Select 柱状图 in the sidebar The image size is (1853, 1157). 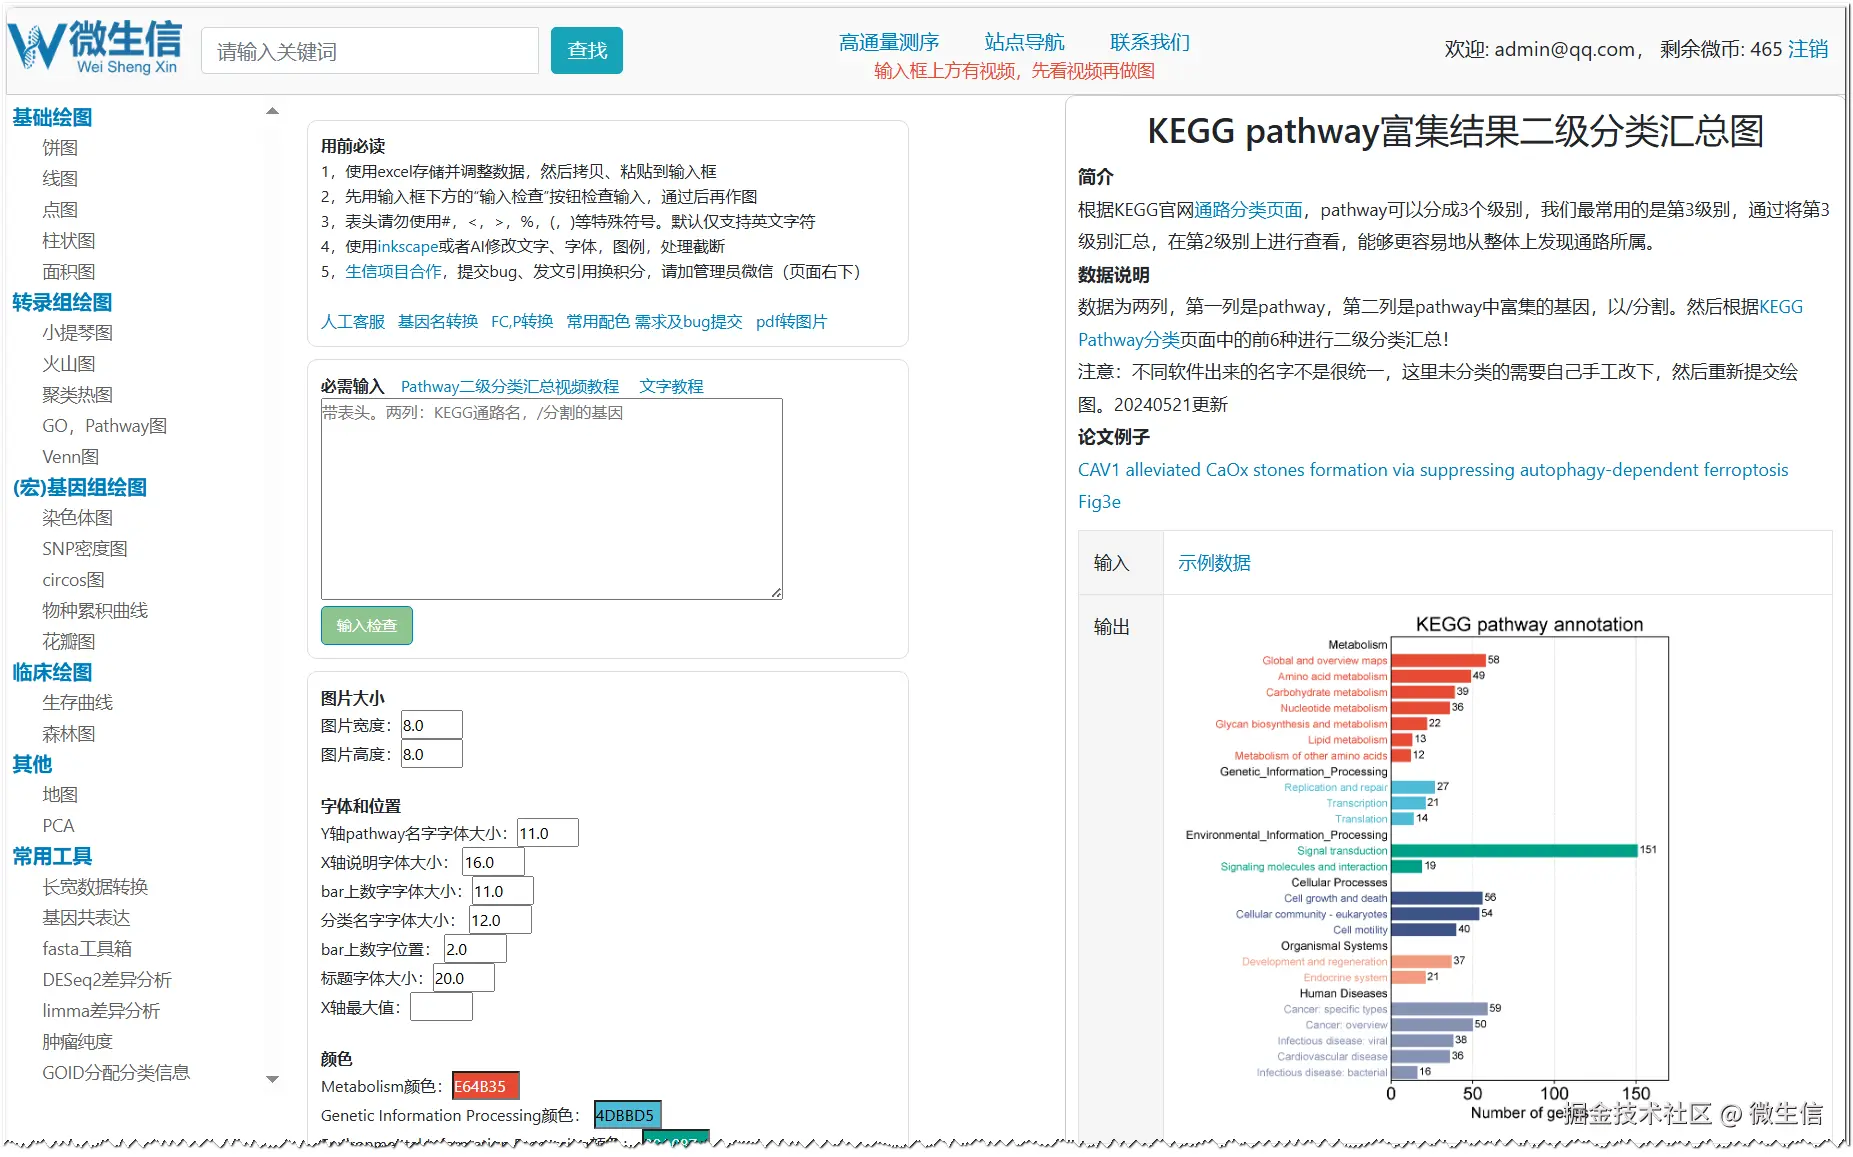(69, 241)
